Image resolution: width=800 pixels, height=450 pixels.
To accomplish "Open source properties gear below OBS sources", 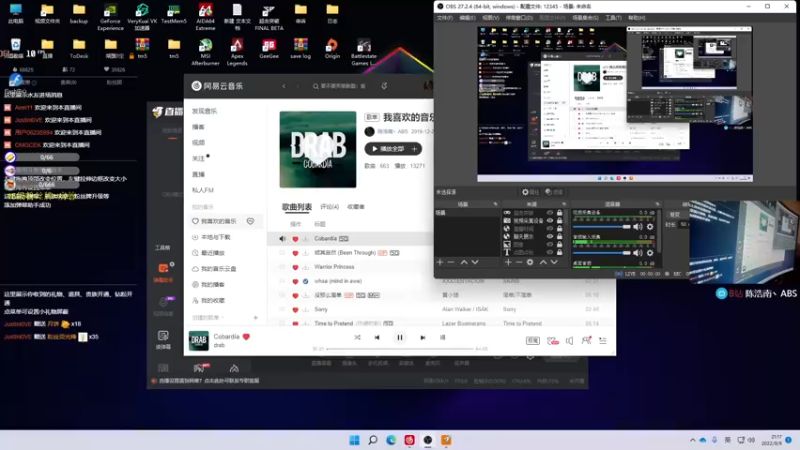I will [530, 262].
